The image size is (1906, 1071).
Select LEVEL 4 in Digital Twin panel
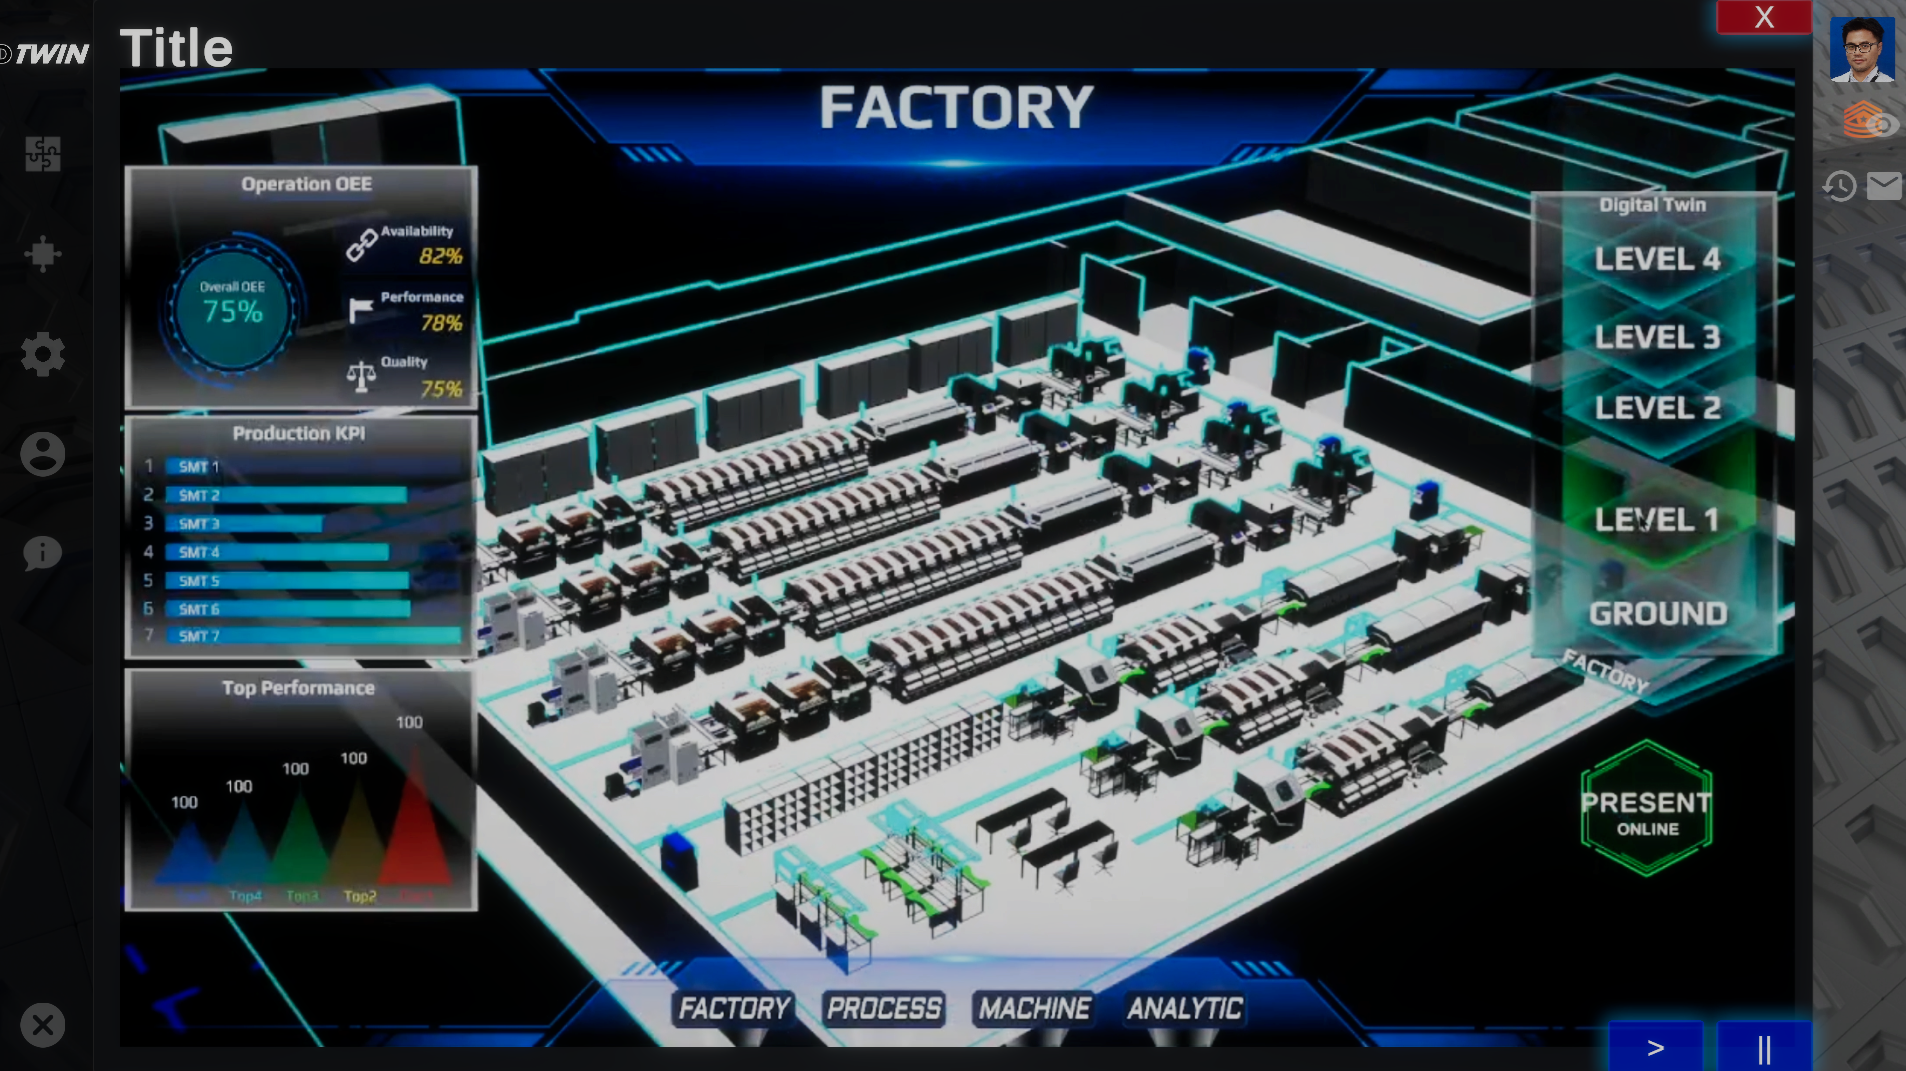click(x=1657, y=259)
